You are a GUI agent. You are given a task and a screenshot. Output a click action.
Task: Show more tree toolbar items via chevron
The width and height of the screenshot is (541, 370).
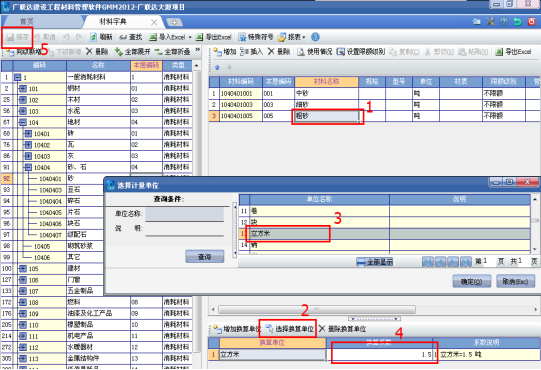pyautogui.click(x=197, y=50)
